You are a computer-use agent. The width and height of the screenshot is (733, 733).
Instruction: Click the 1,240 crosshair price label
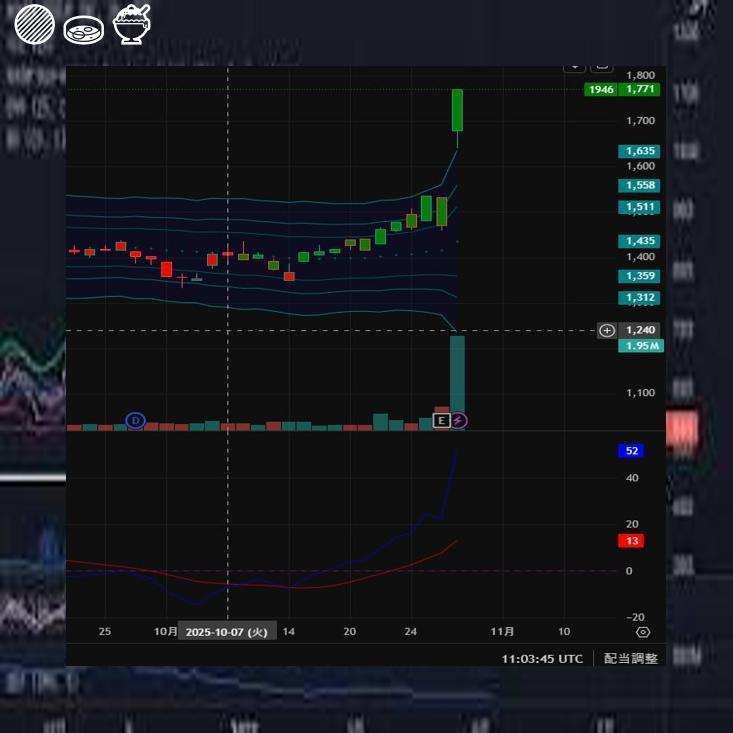click(640, 331)
